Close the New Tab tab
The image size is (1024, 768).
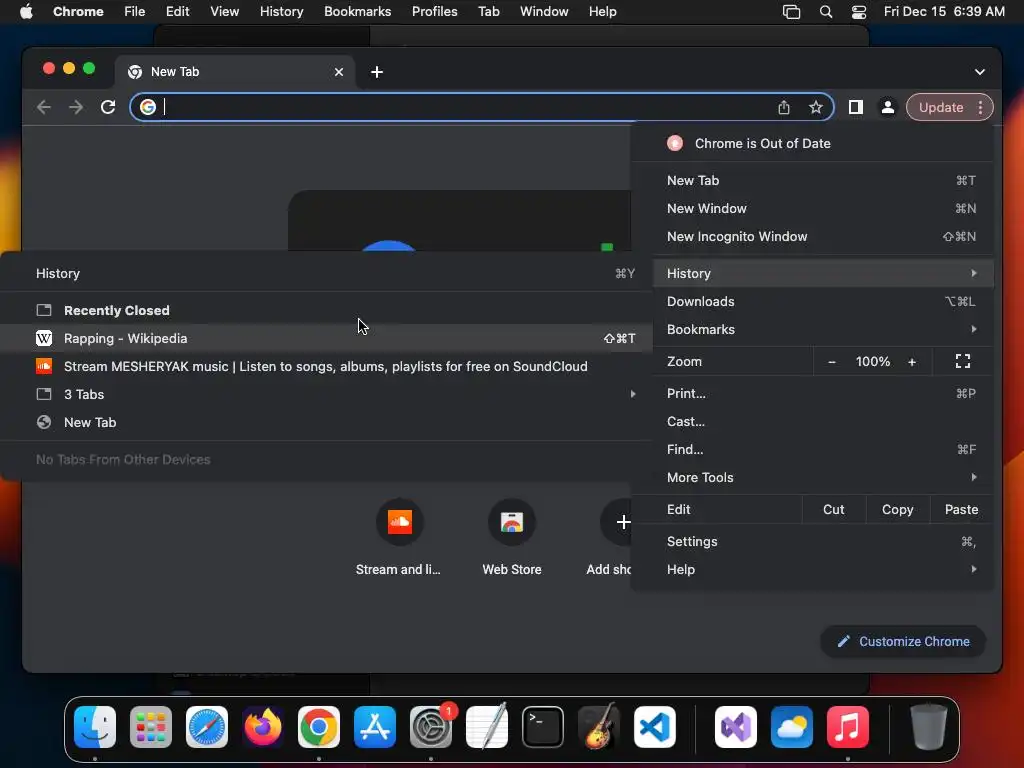coord(339,72)
